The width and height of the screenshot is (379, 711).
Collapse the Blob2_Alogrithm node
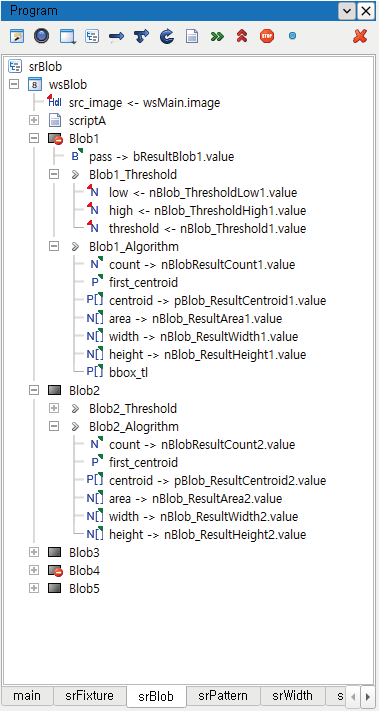tap(54, 426)
